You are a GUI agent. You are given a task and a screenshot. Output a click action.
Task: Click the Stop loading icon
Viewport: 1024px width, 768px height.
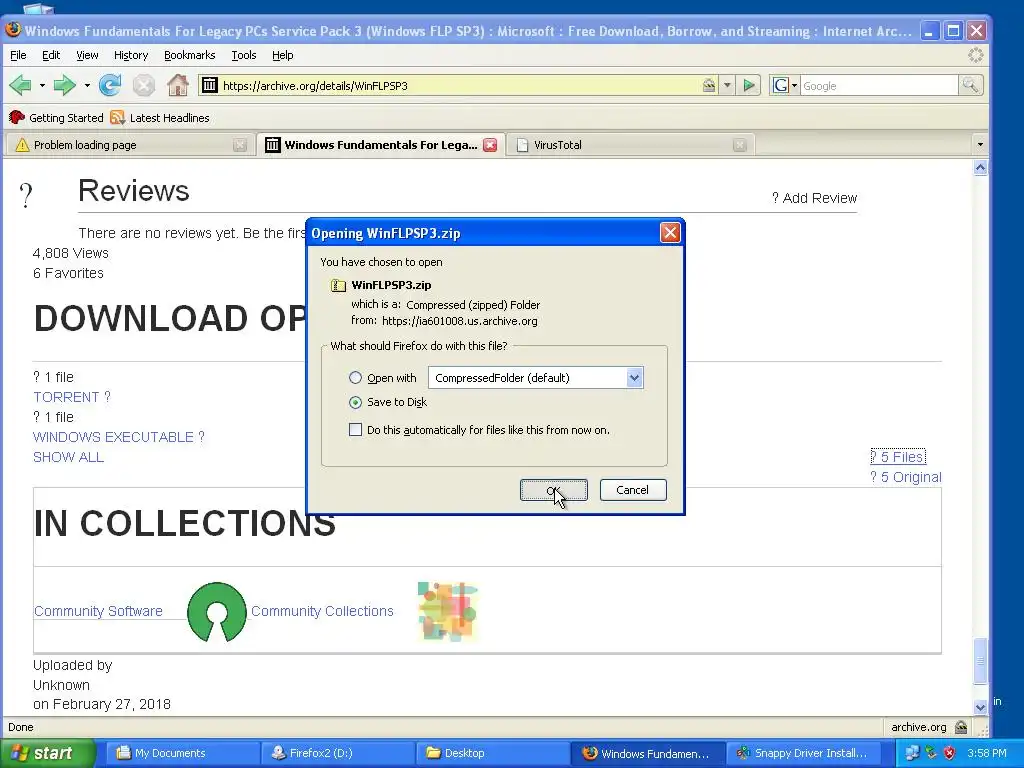point(144,86)
